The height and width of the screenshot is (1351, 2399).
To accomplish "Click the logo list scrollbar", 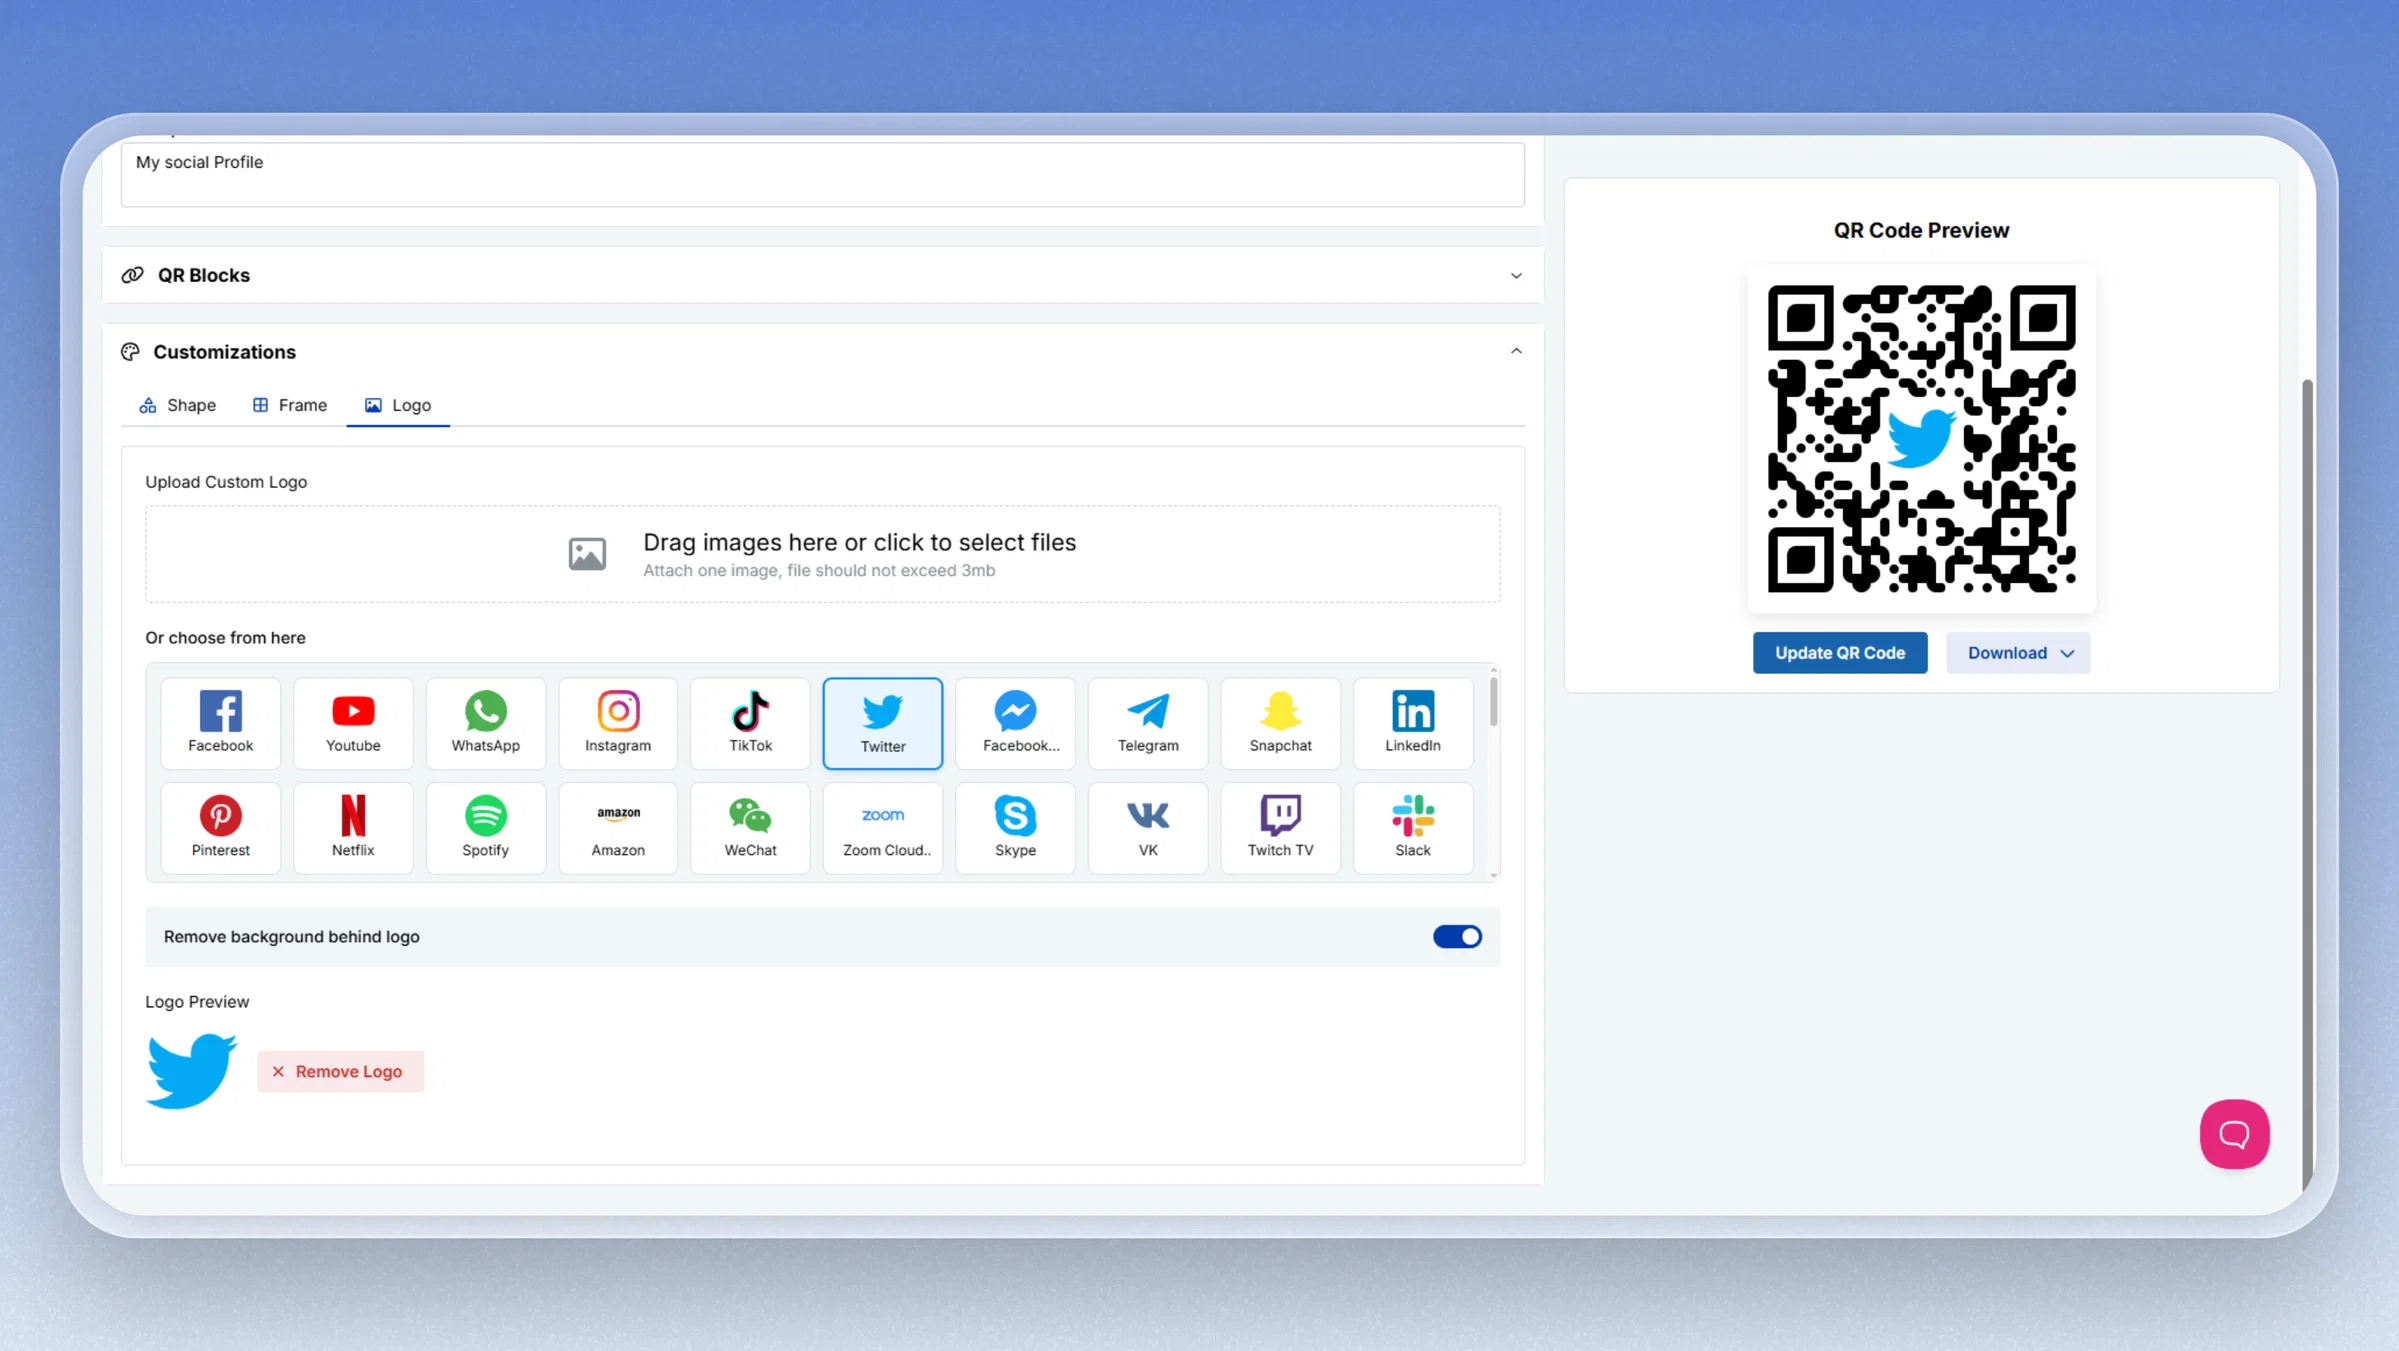I will 1493,701.
